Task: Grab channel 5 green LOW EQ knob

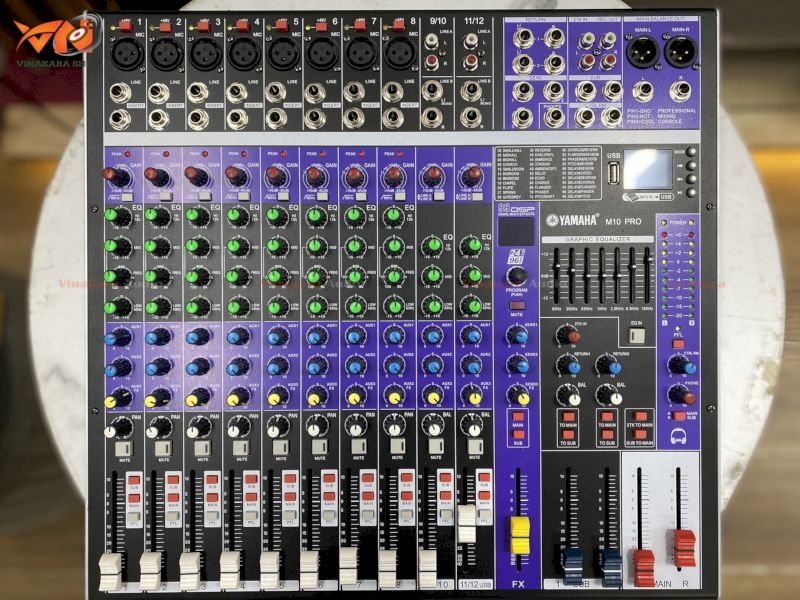Action: [277, 306]
